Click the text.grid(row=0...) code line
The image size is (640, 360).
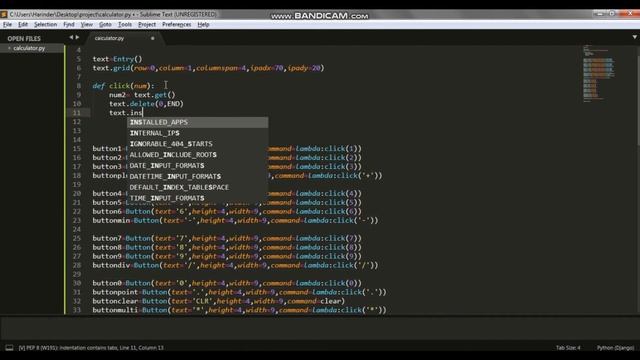click(x=208, y=68)
